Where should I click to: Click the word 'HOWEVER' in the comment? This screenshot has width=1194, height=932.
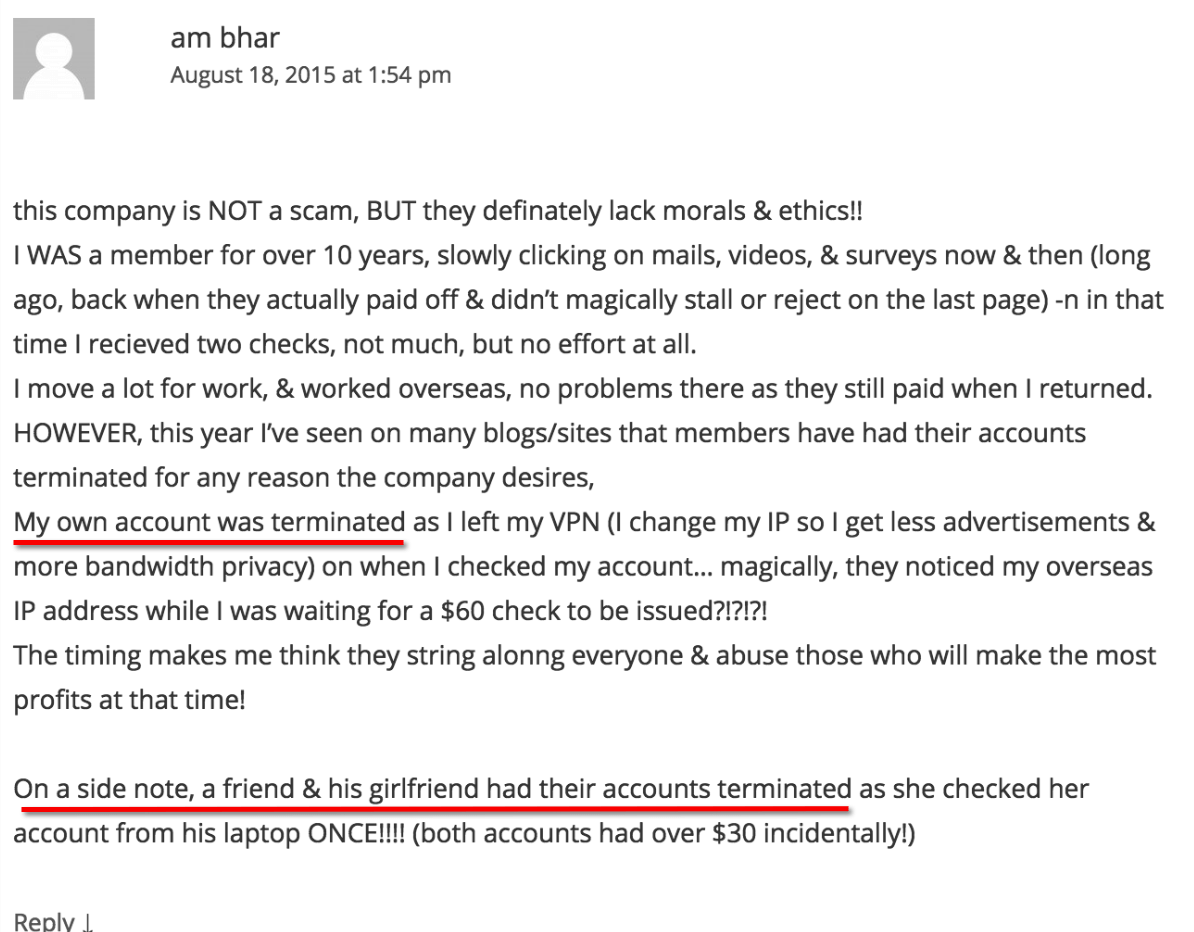pos(77,433)
